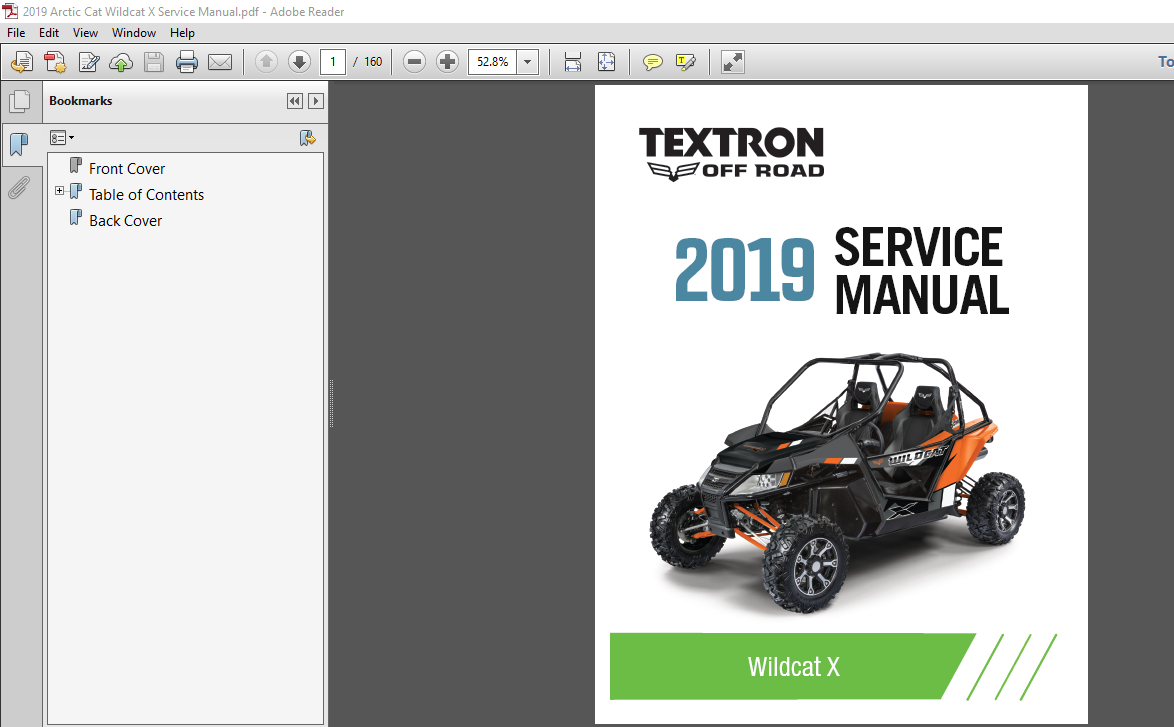
Task: Click the Print icon
Action: pyautogui.click(x=186, y=62)
